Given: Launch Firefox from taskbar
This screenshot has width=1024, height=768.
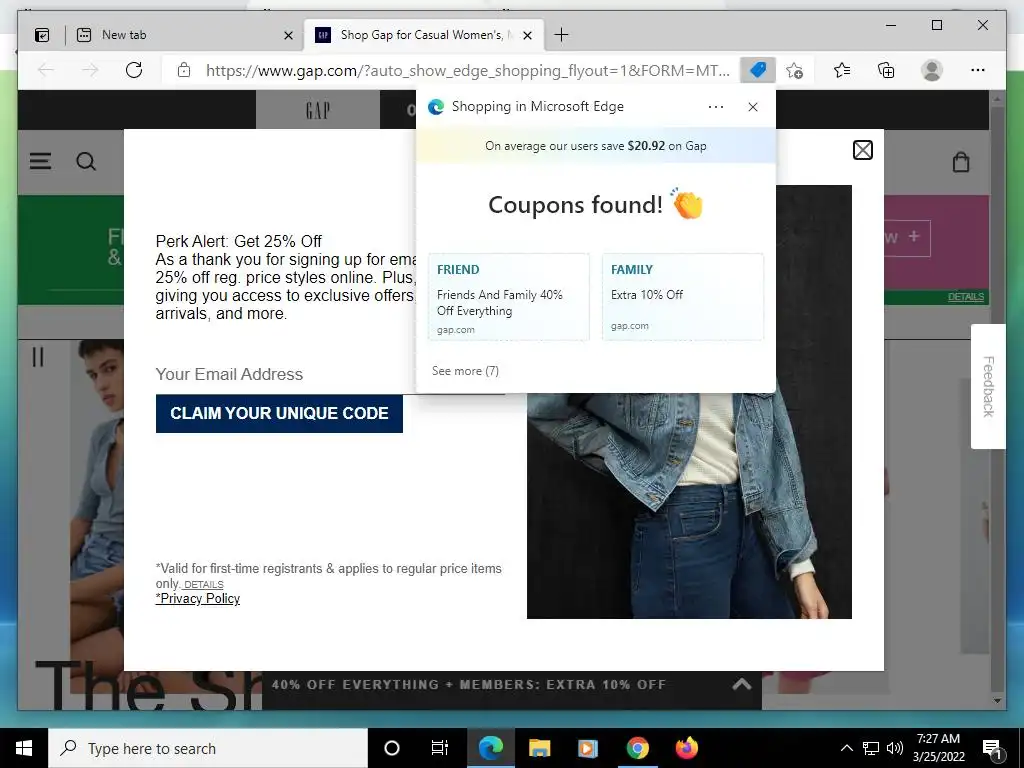Looking at the screenshot, I should (686, 748).
